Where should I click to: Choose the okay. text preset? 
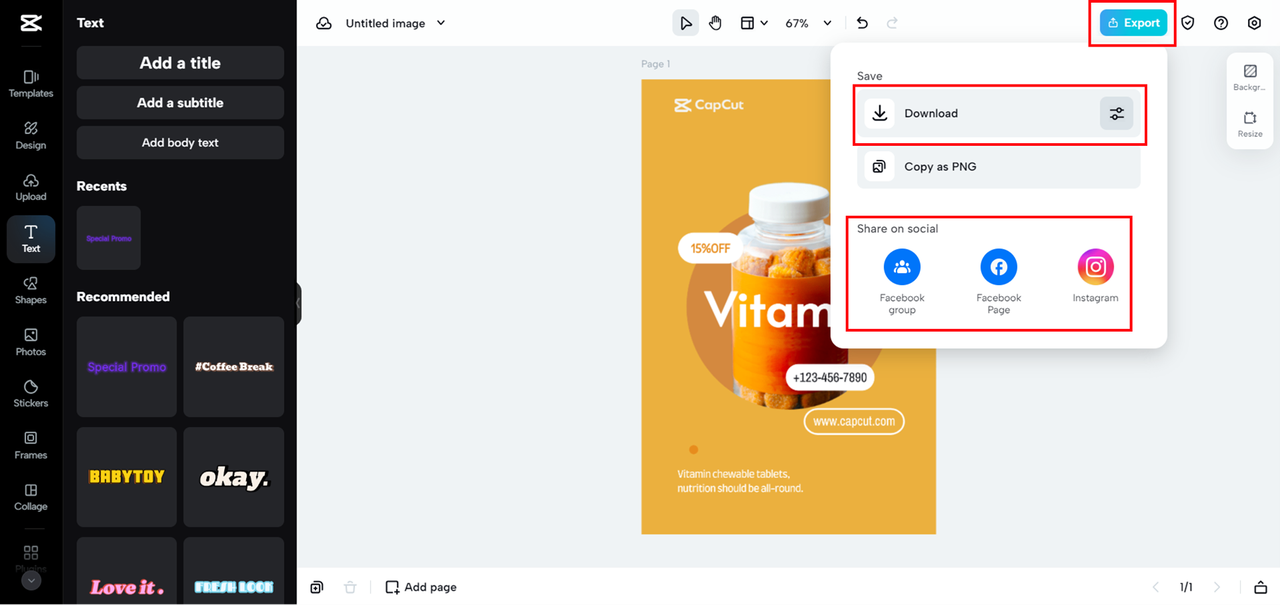click(x=234, y=477)
